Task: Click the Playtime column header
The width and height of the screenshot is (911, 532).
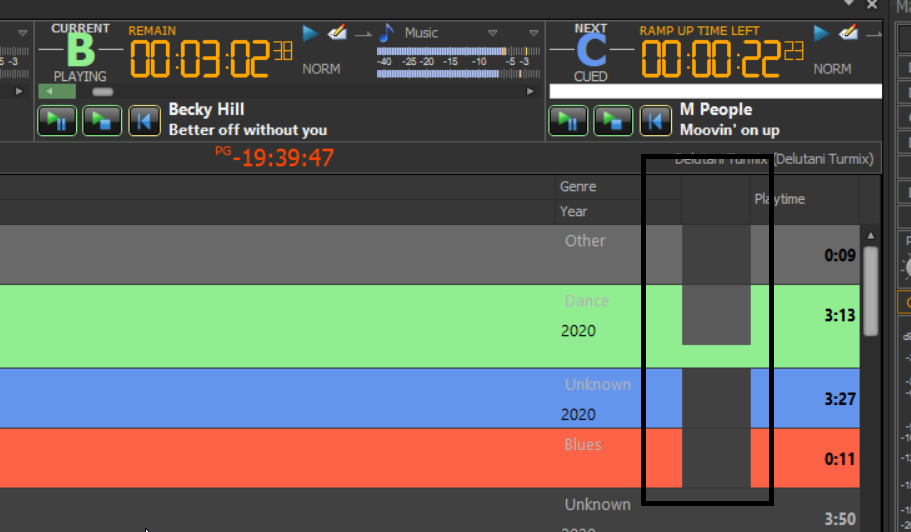Action: [779, 199]
